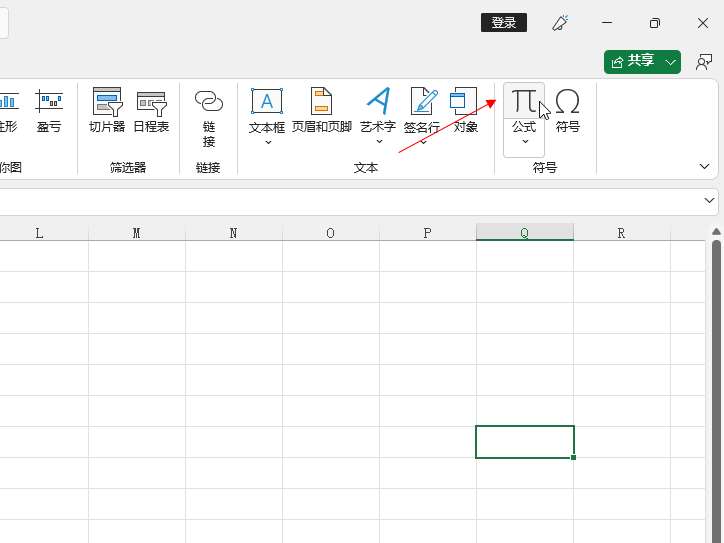
Task: Insert Column (柱形) sparkline
Action: click(9, 111)
